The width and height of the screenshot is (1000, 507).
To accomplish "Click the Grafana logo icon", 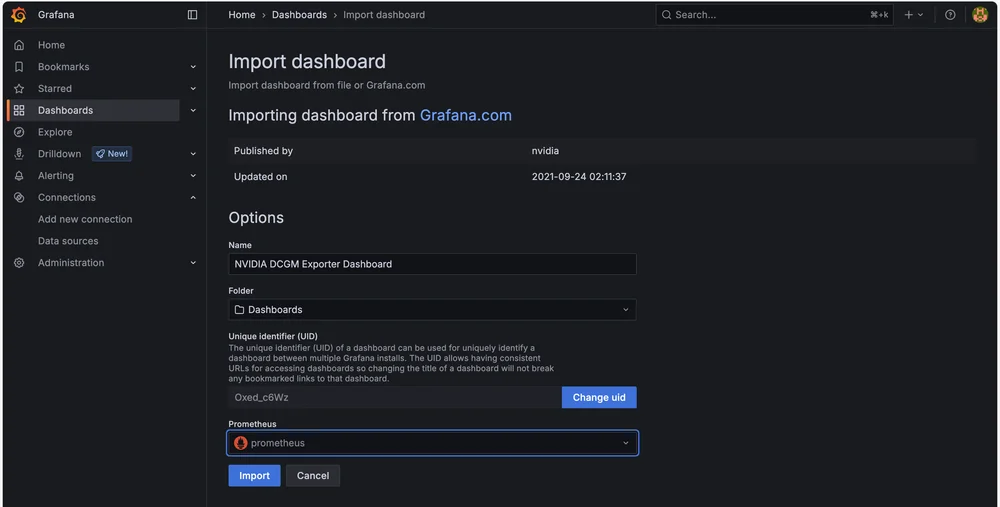I will point(18,15).
